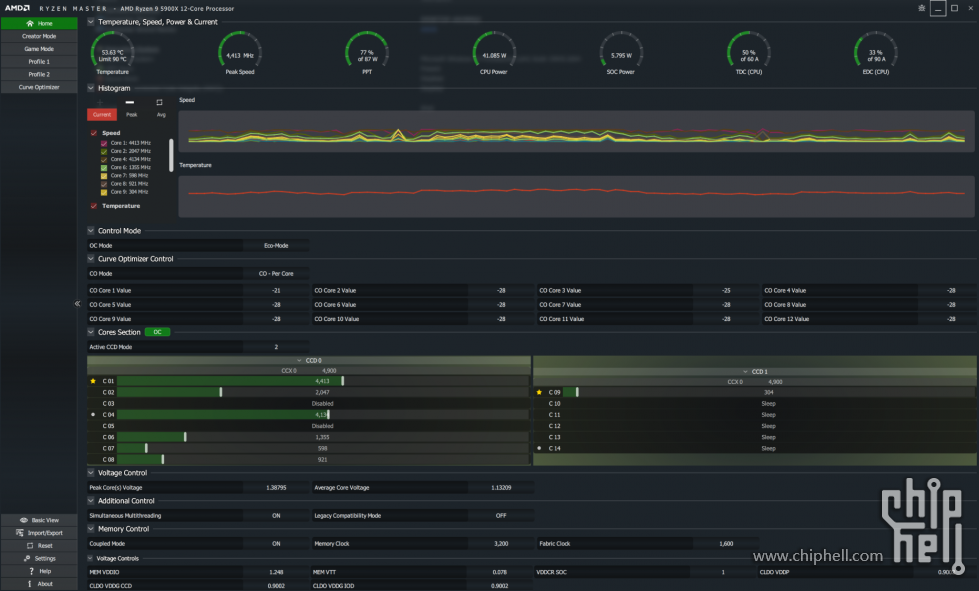
Task: Toggle the Core 4: 4134 MHz checkbox
Action: tap(104, 159)
